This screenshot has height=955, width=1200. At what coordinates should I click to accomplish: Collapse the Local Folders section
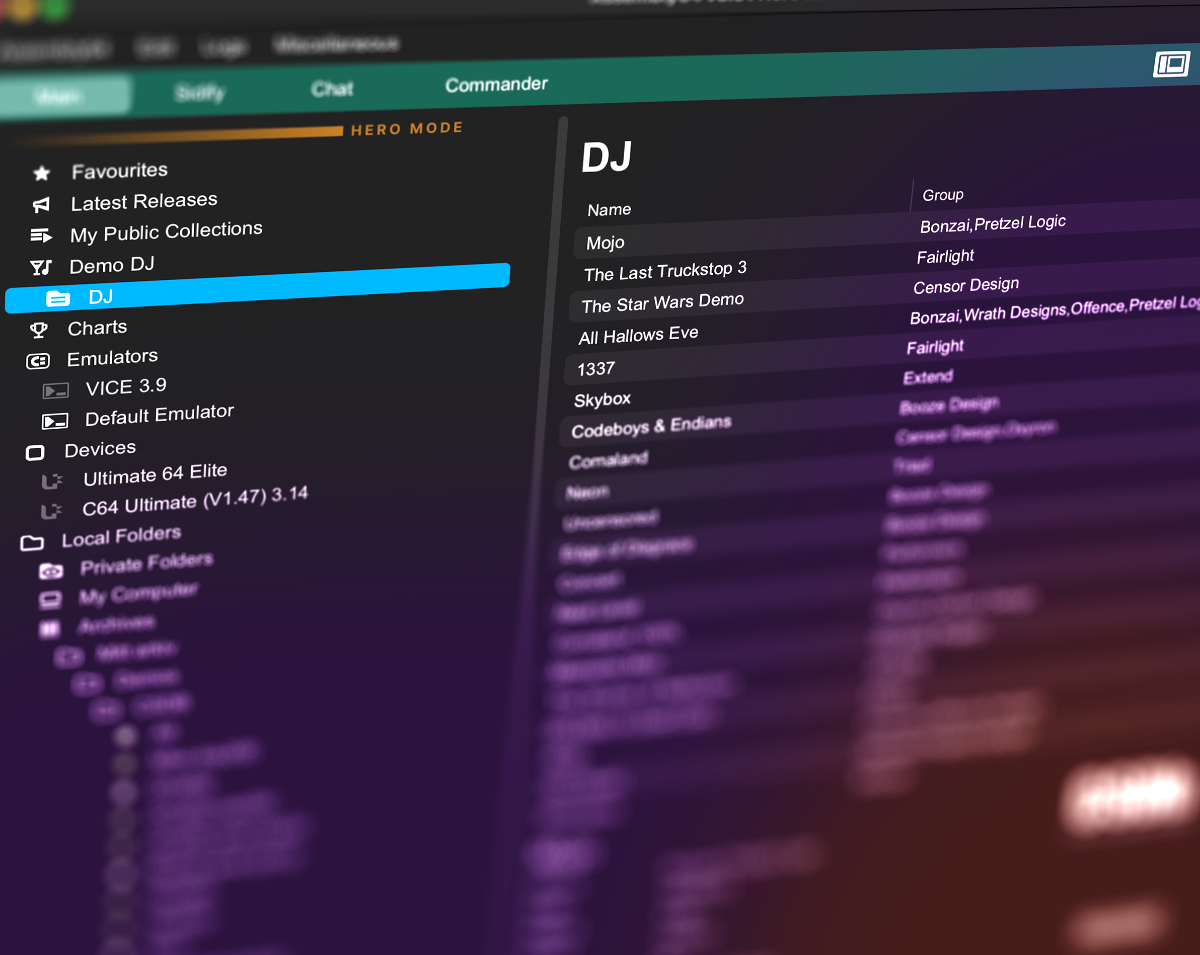32,542
